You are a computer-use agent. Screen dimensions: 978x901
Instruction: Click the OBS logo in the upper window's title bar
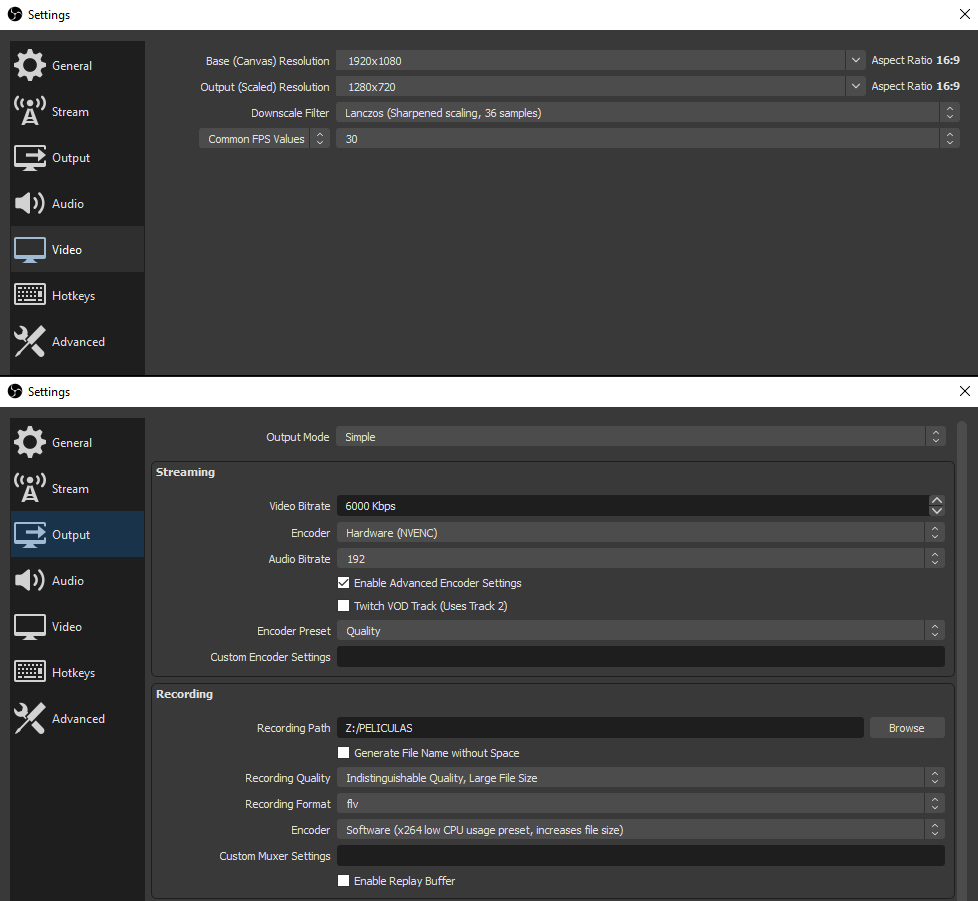coord(15,15)
